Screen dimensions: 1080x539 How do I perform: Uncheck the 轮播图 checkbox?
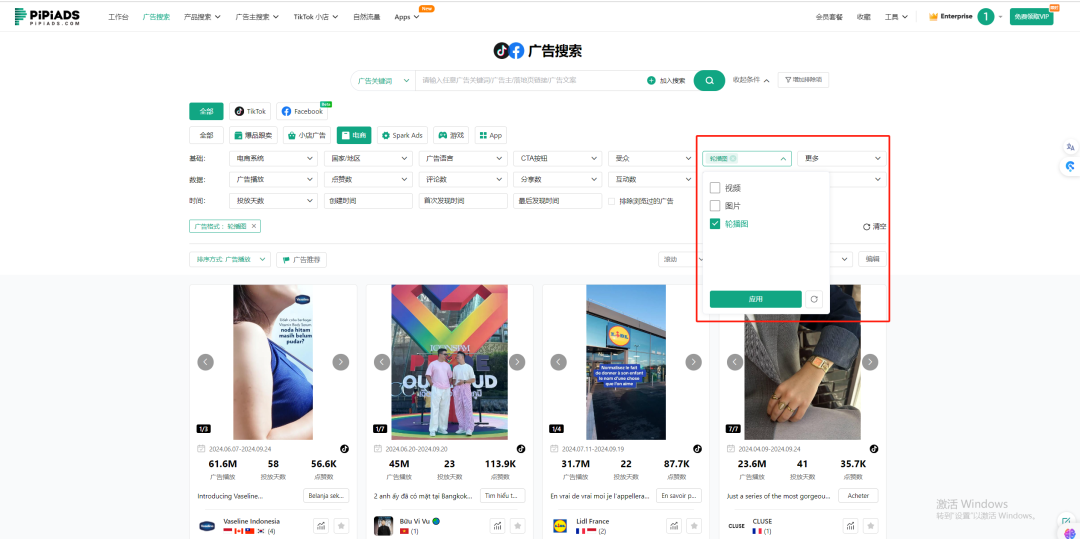click(x=715, y=224)
